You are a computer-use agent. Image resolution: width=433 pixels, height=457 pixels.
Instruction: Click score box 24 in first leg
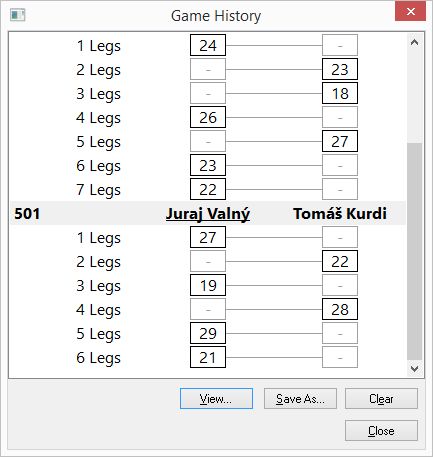tap(208, 45)
